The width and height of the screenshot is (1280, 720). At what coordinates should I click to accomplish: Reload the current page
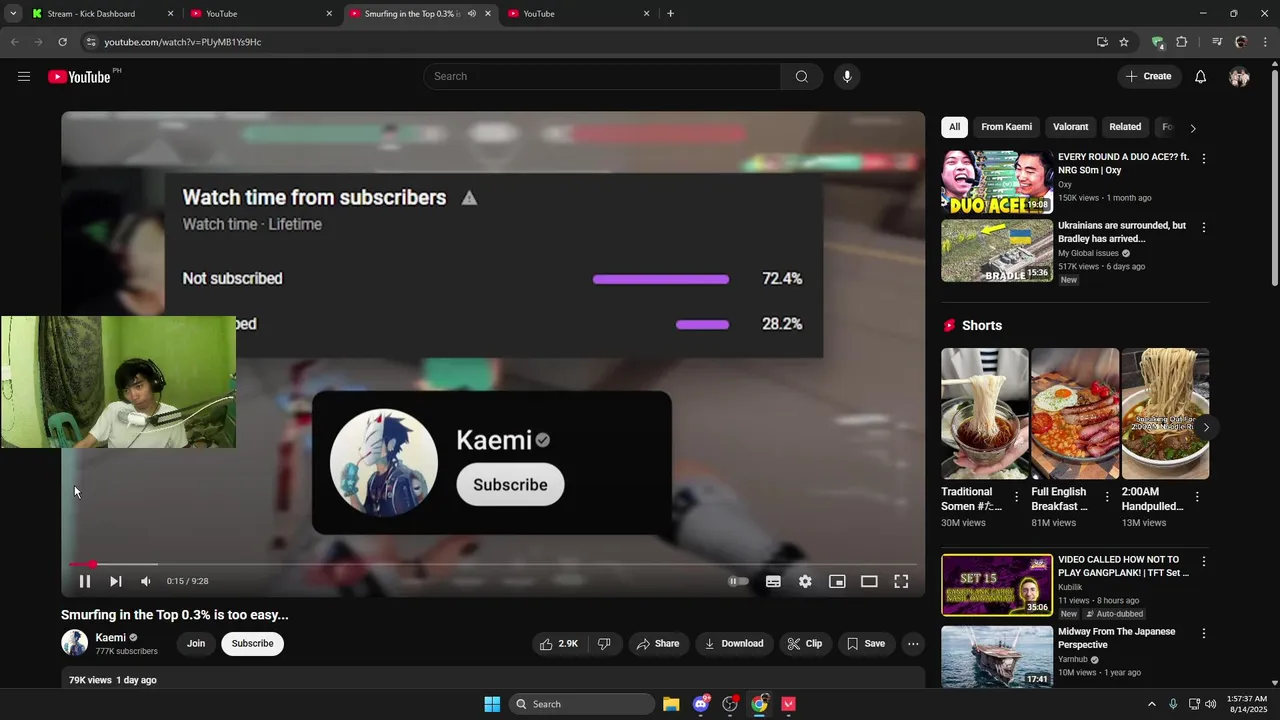62,42
